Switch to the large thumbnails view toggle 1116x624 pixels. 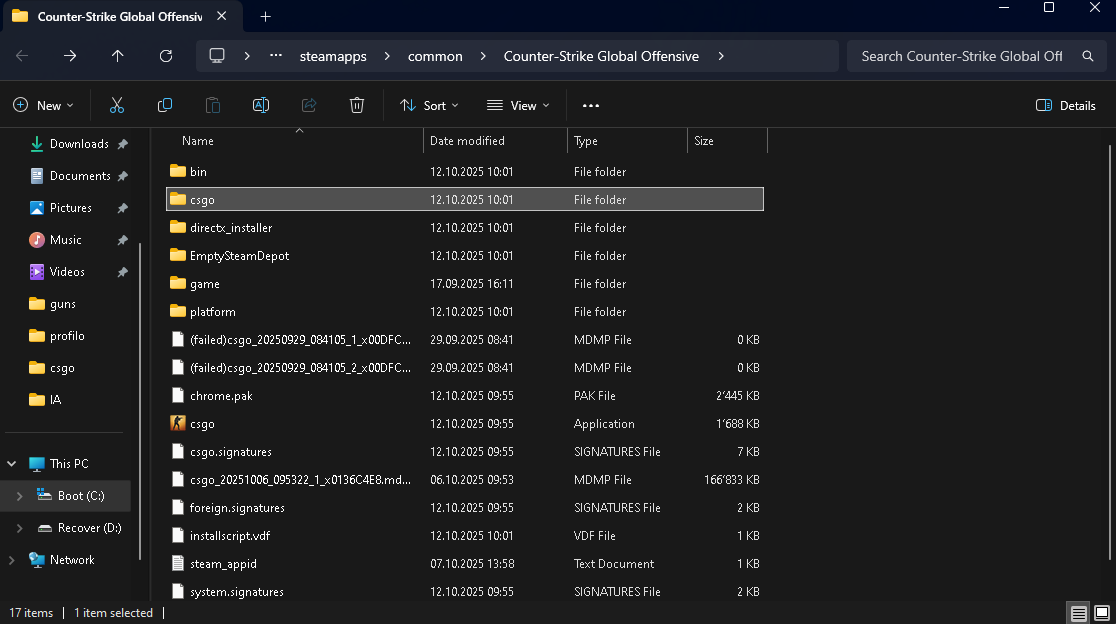tap(1101, 613)
